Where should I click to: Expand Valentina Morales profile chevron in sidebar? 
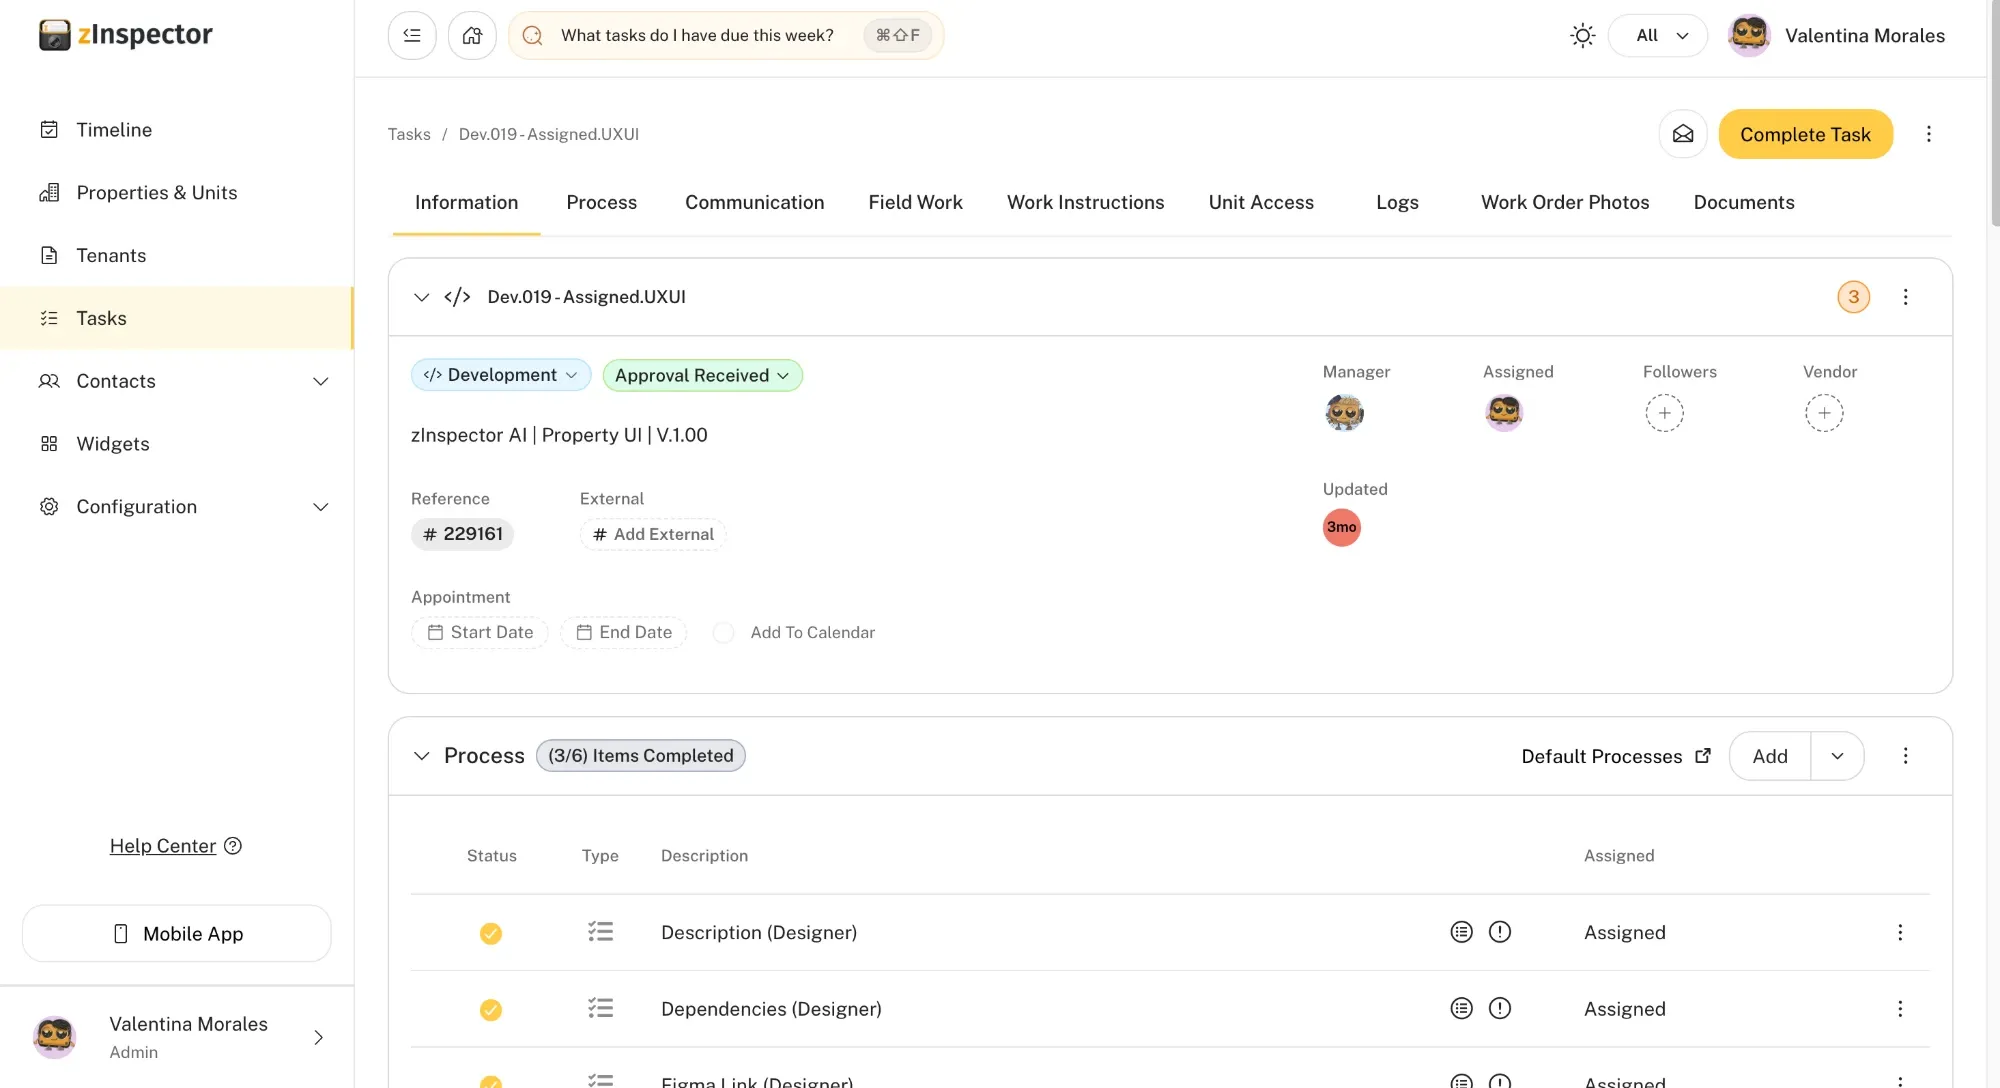point(319,1038)
